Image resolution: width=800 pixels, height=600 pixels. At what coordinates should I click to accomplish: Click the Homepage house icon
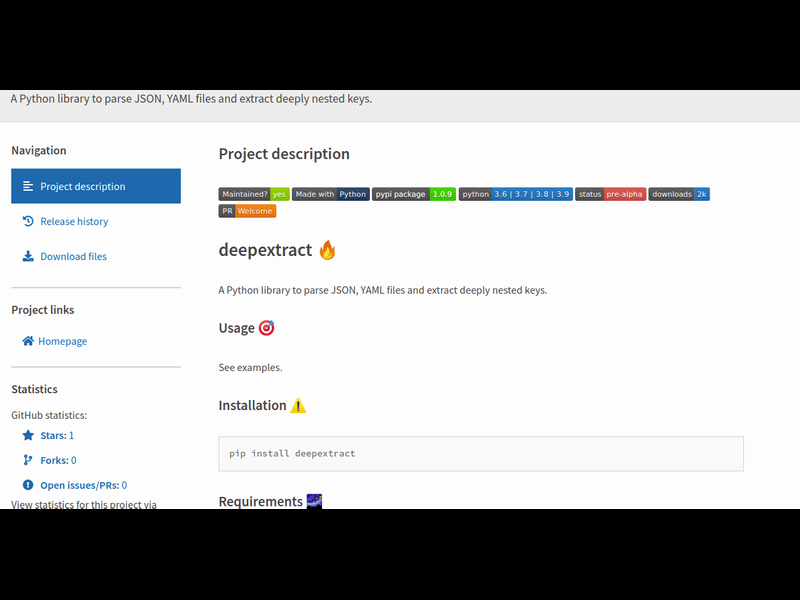click(x=28, y=341)
